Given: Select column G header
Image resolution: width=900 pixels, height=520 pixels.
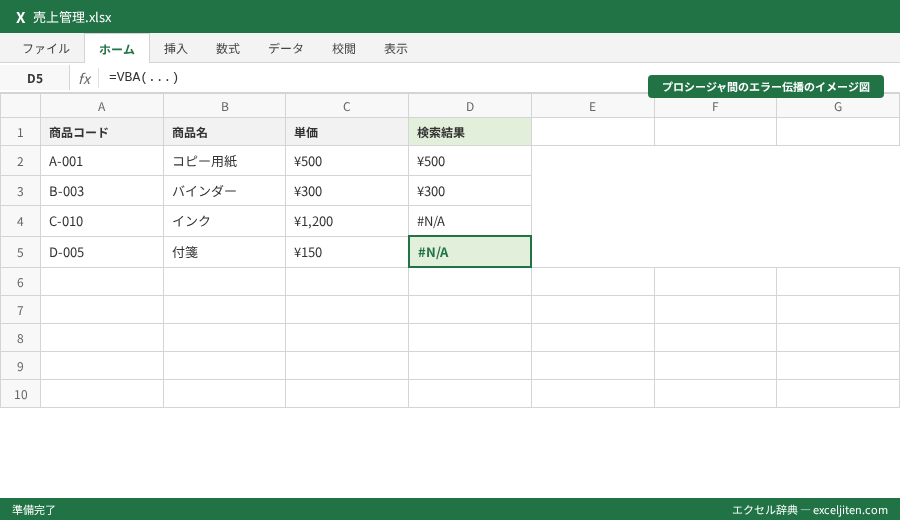Looking at the screenshot, I should pyautogui.click(x=838, y=107).
